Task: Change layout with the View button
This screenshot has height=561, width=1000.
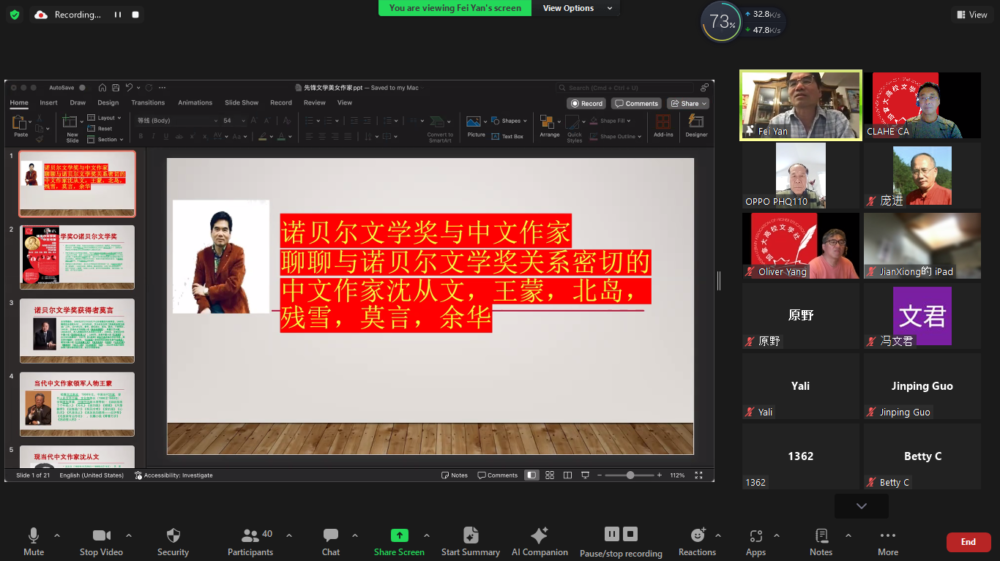Action: click(x=971, y=15)
